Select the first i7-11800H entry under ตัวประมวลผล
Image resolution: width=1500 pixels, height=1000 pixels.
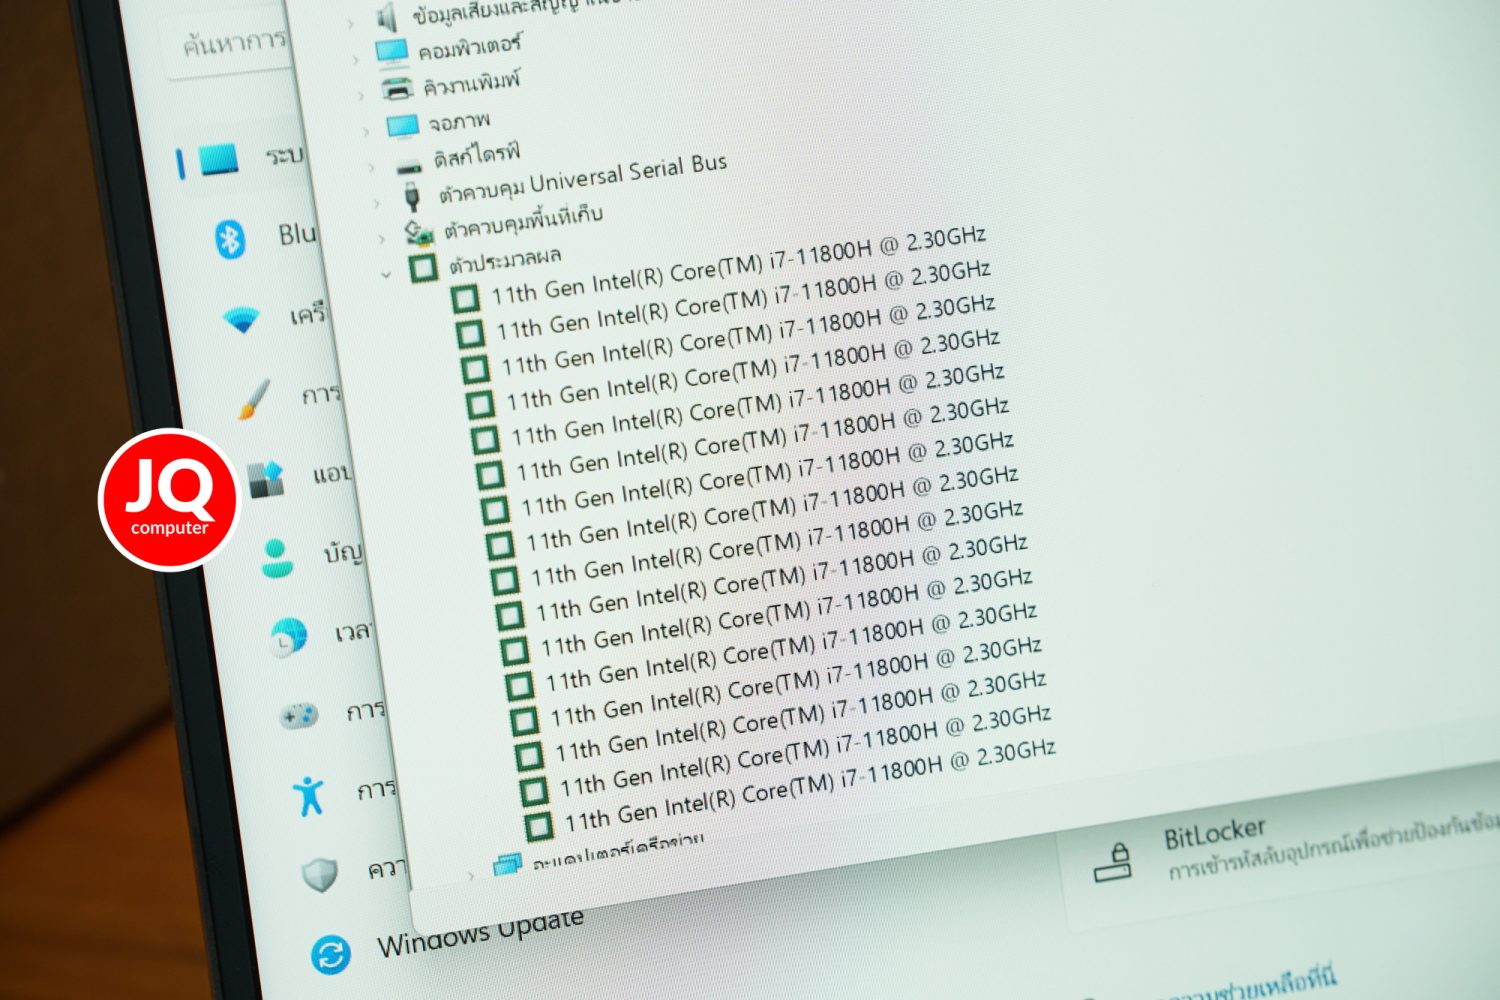point(739,265)
